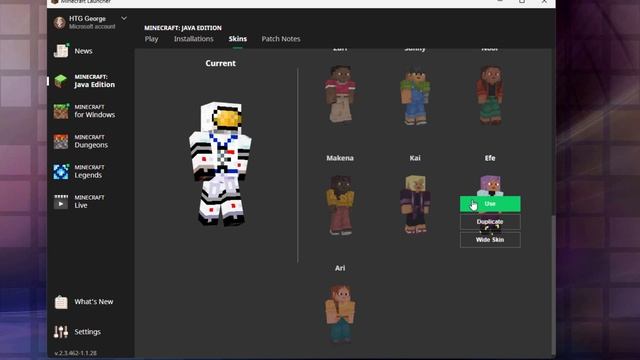This screenshot has height=360, width=640.
Task: Choose Wide Skin for Efe
Action: coord(490,240)
